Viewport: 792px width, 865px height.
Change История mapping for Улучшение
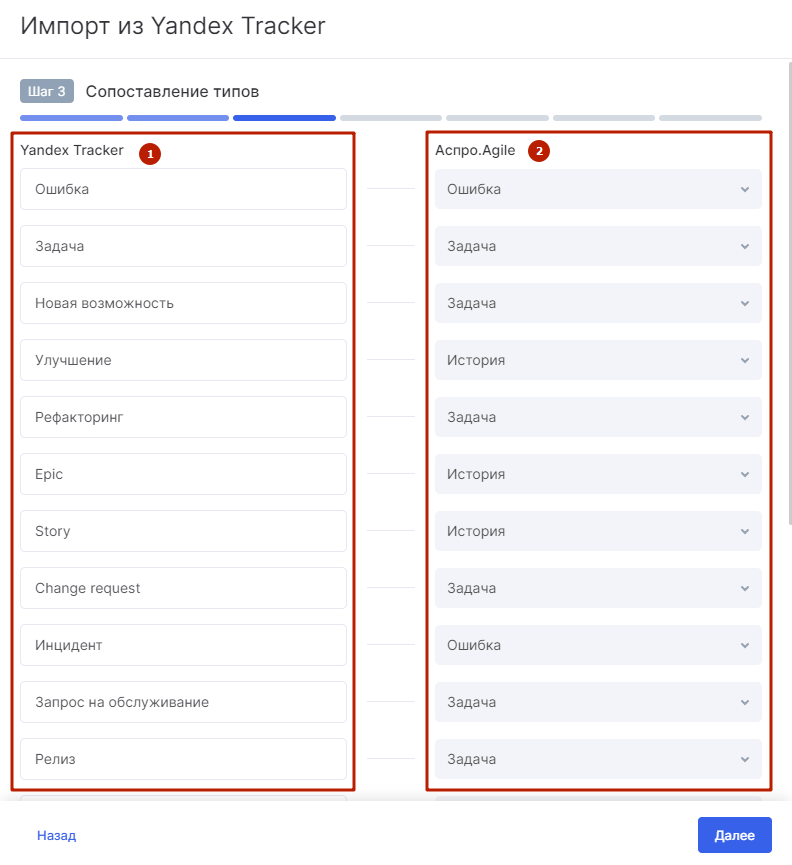click(598, 360)
